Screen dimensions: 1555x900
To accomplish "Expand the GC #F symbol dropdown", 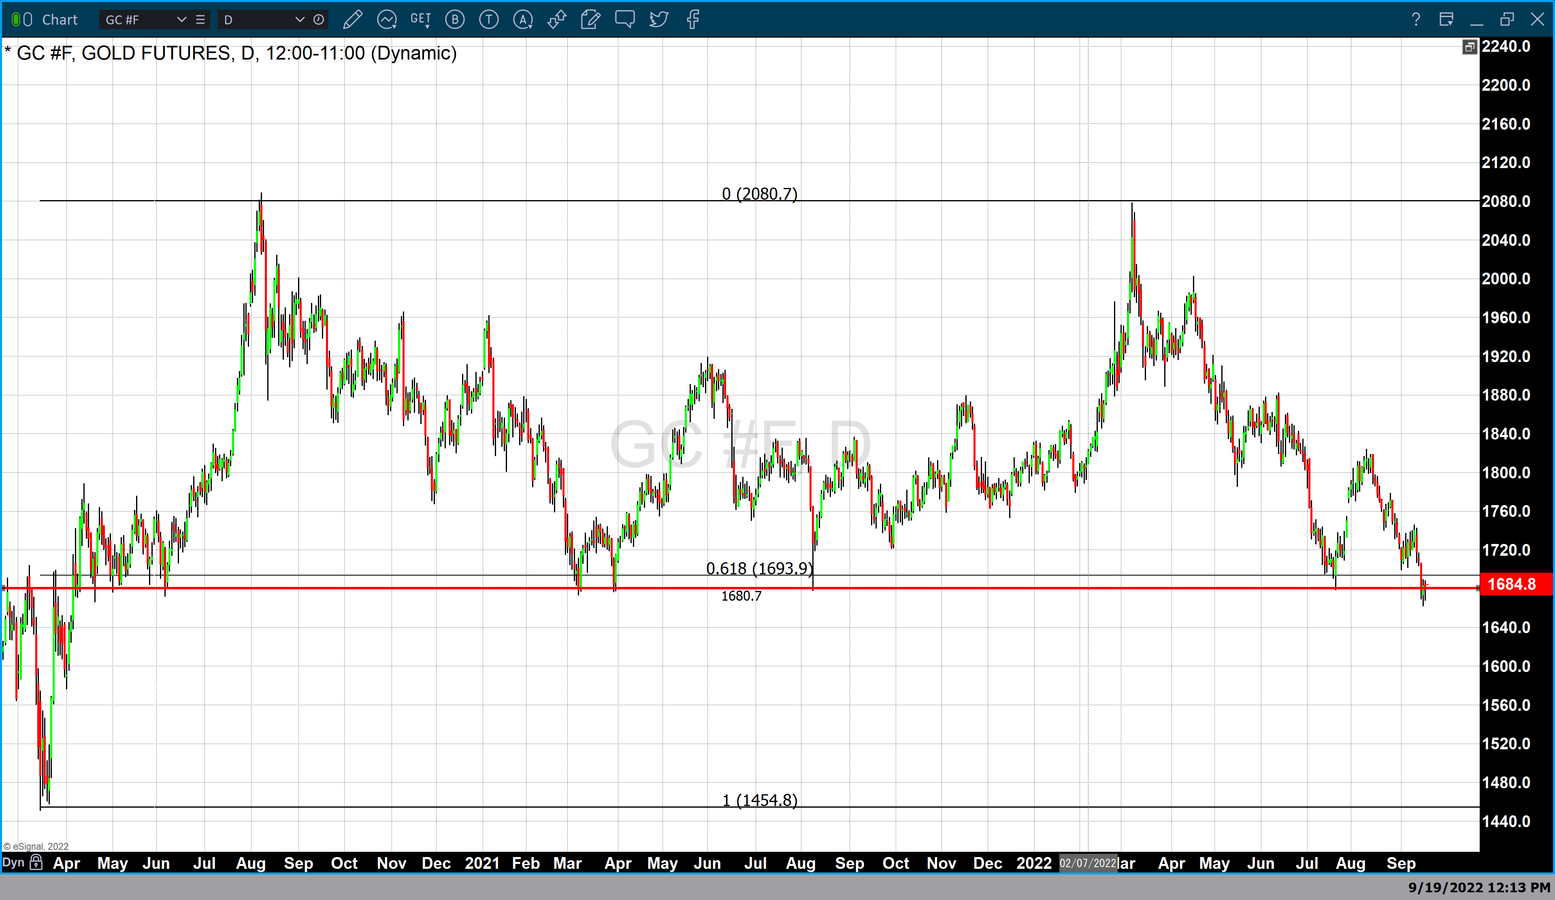I will [181, 19].
